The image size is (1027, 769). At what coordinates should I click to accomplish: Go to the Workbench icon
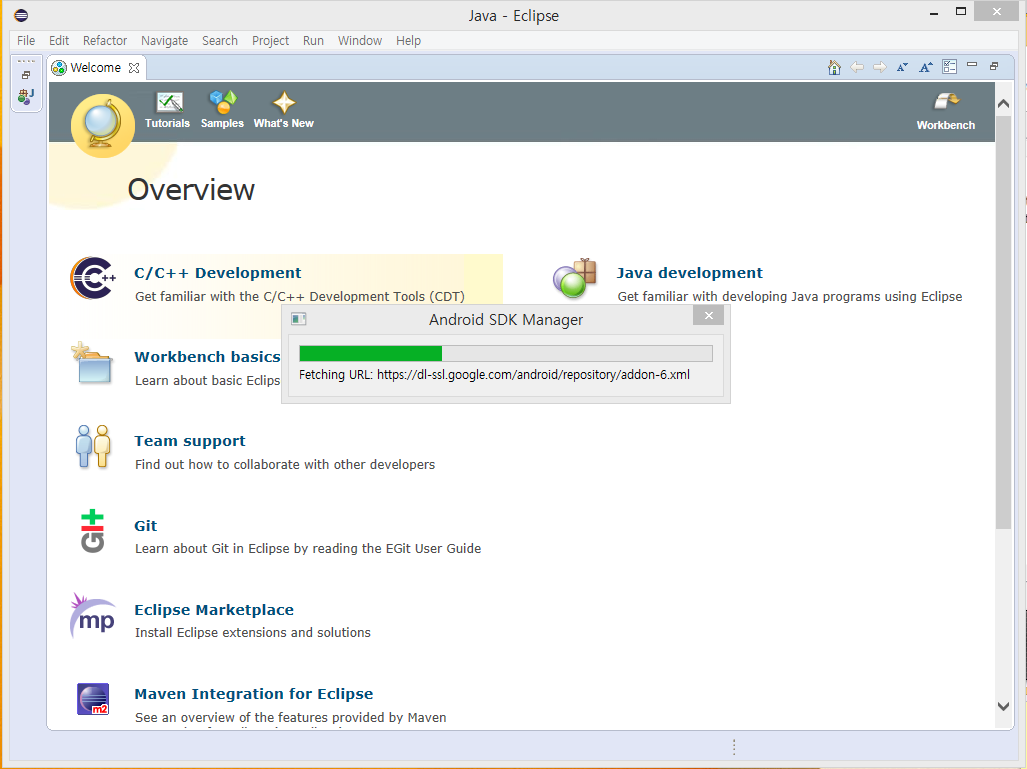click(946, 102)
